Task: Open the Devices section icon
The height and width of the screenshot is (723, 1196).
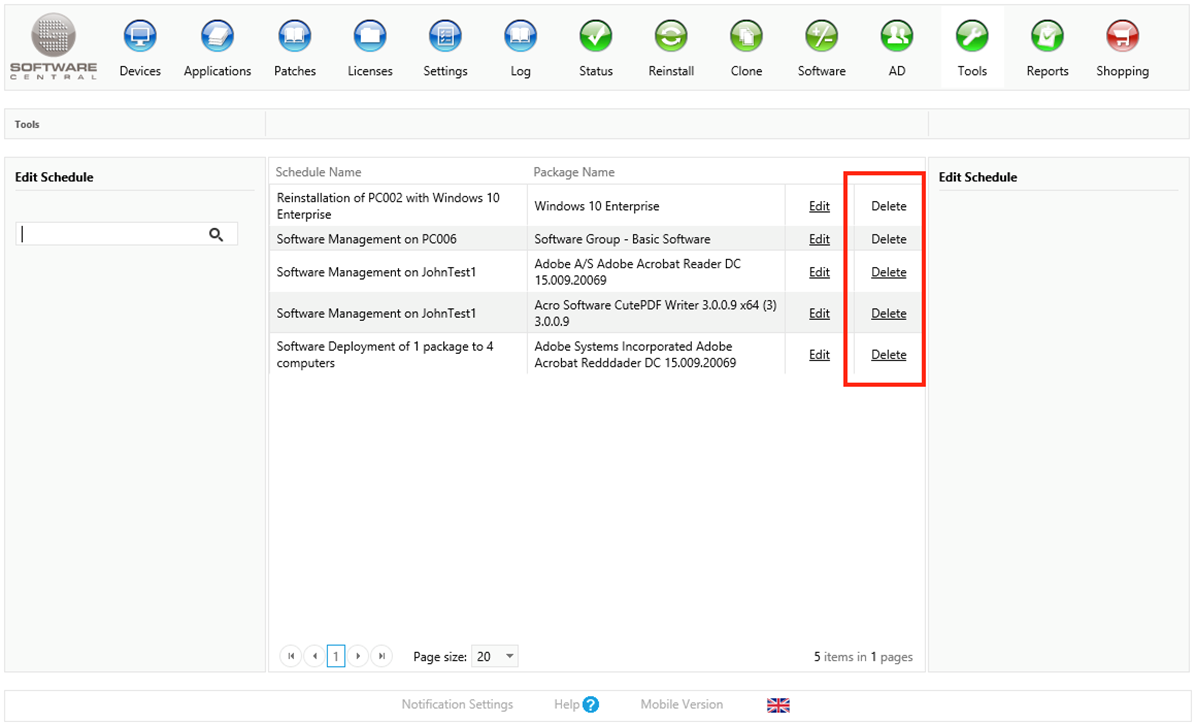Action: tap(140, 37)
